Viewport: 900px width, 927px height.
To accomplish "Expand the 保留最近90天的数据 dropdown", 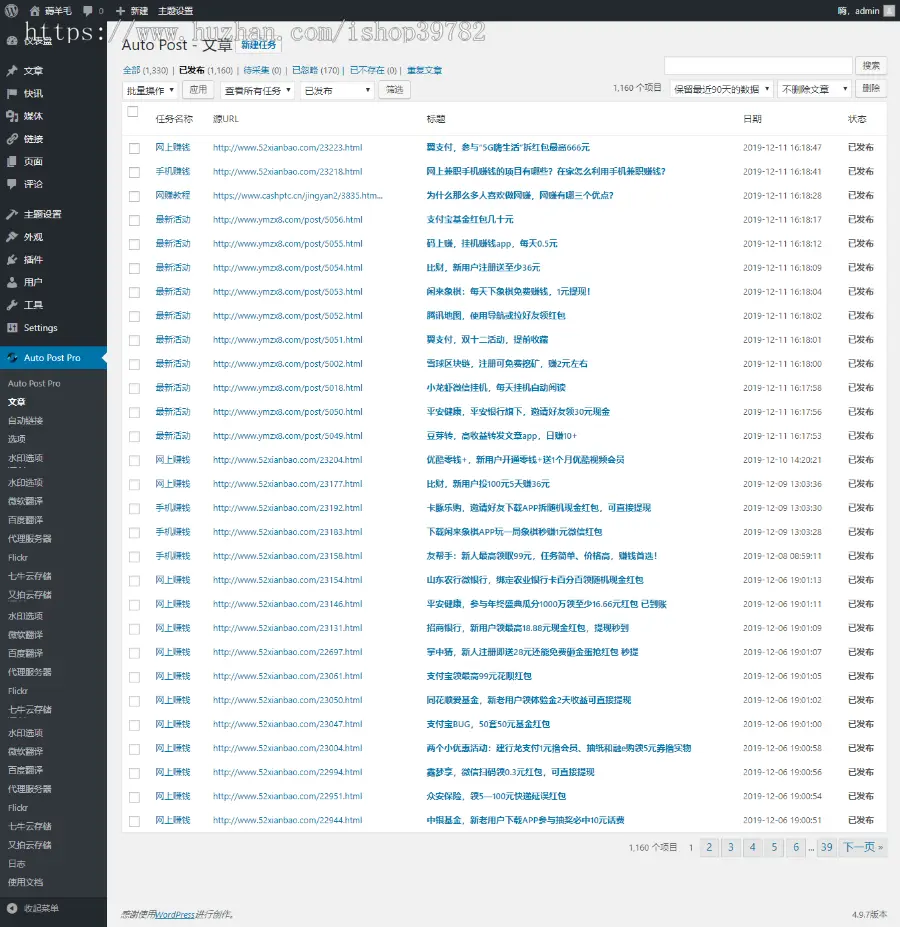I will 721,89.
